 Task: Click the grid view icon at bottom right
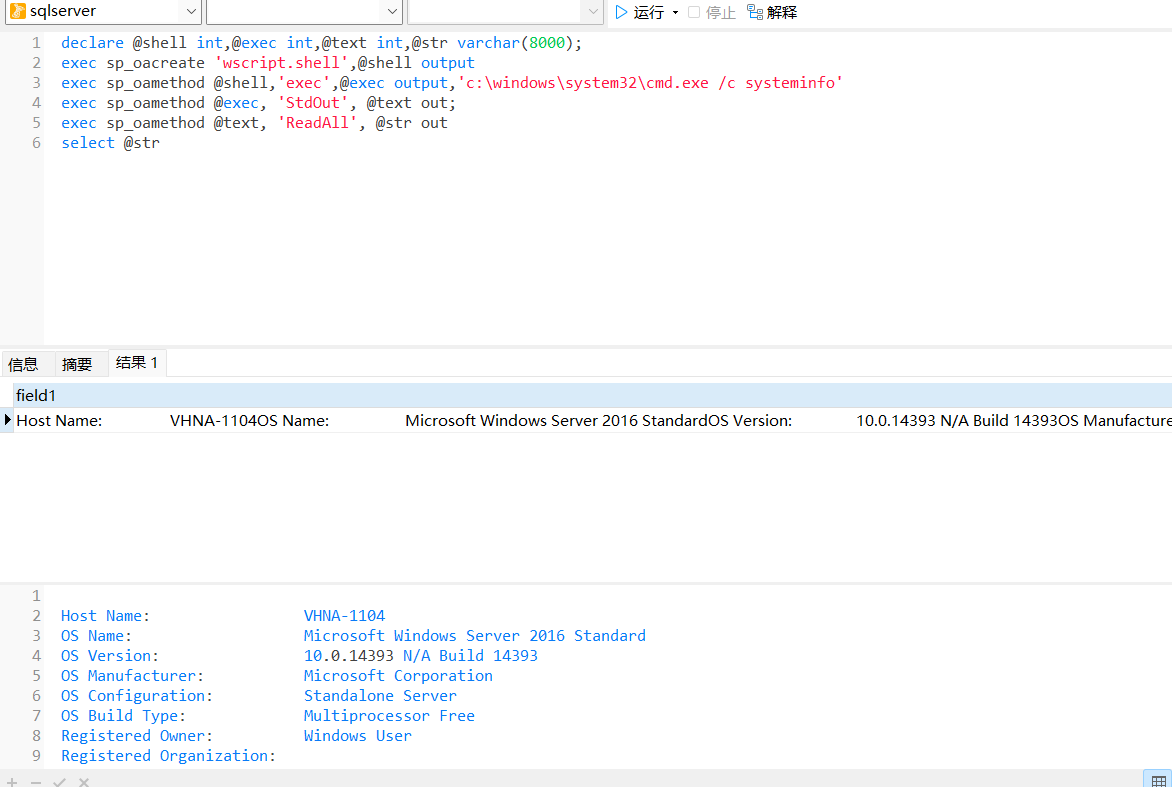pyautogui.click(x=1158, y=780)
